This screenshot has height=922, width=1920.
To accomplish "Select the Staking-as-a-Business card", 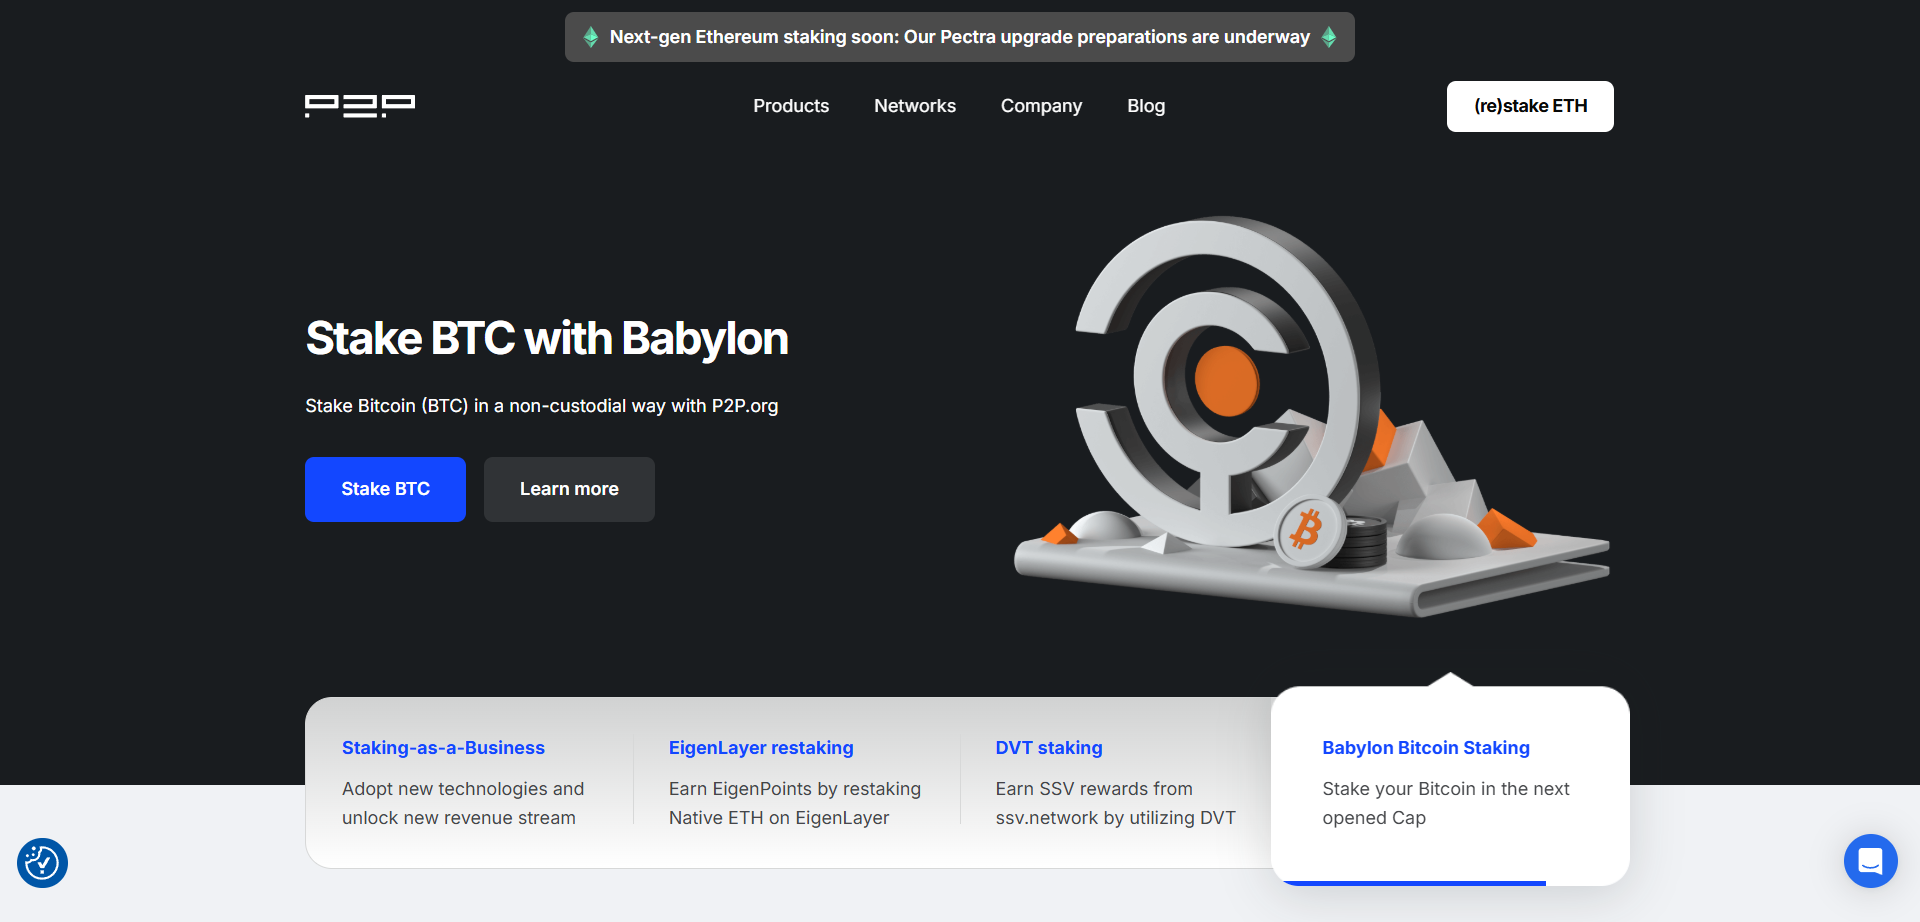I will [x=470, y=782].
